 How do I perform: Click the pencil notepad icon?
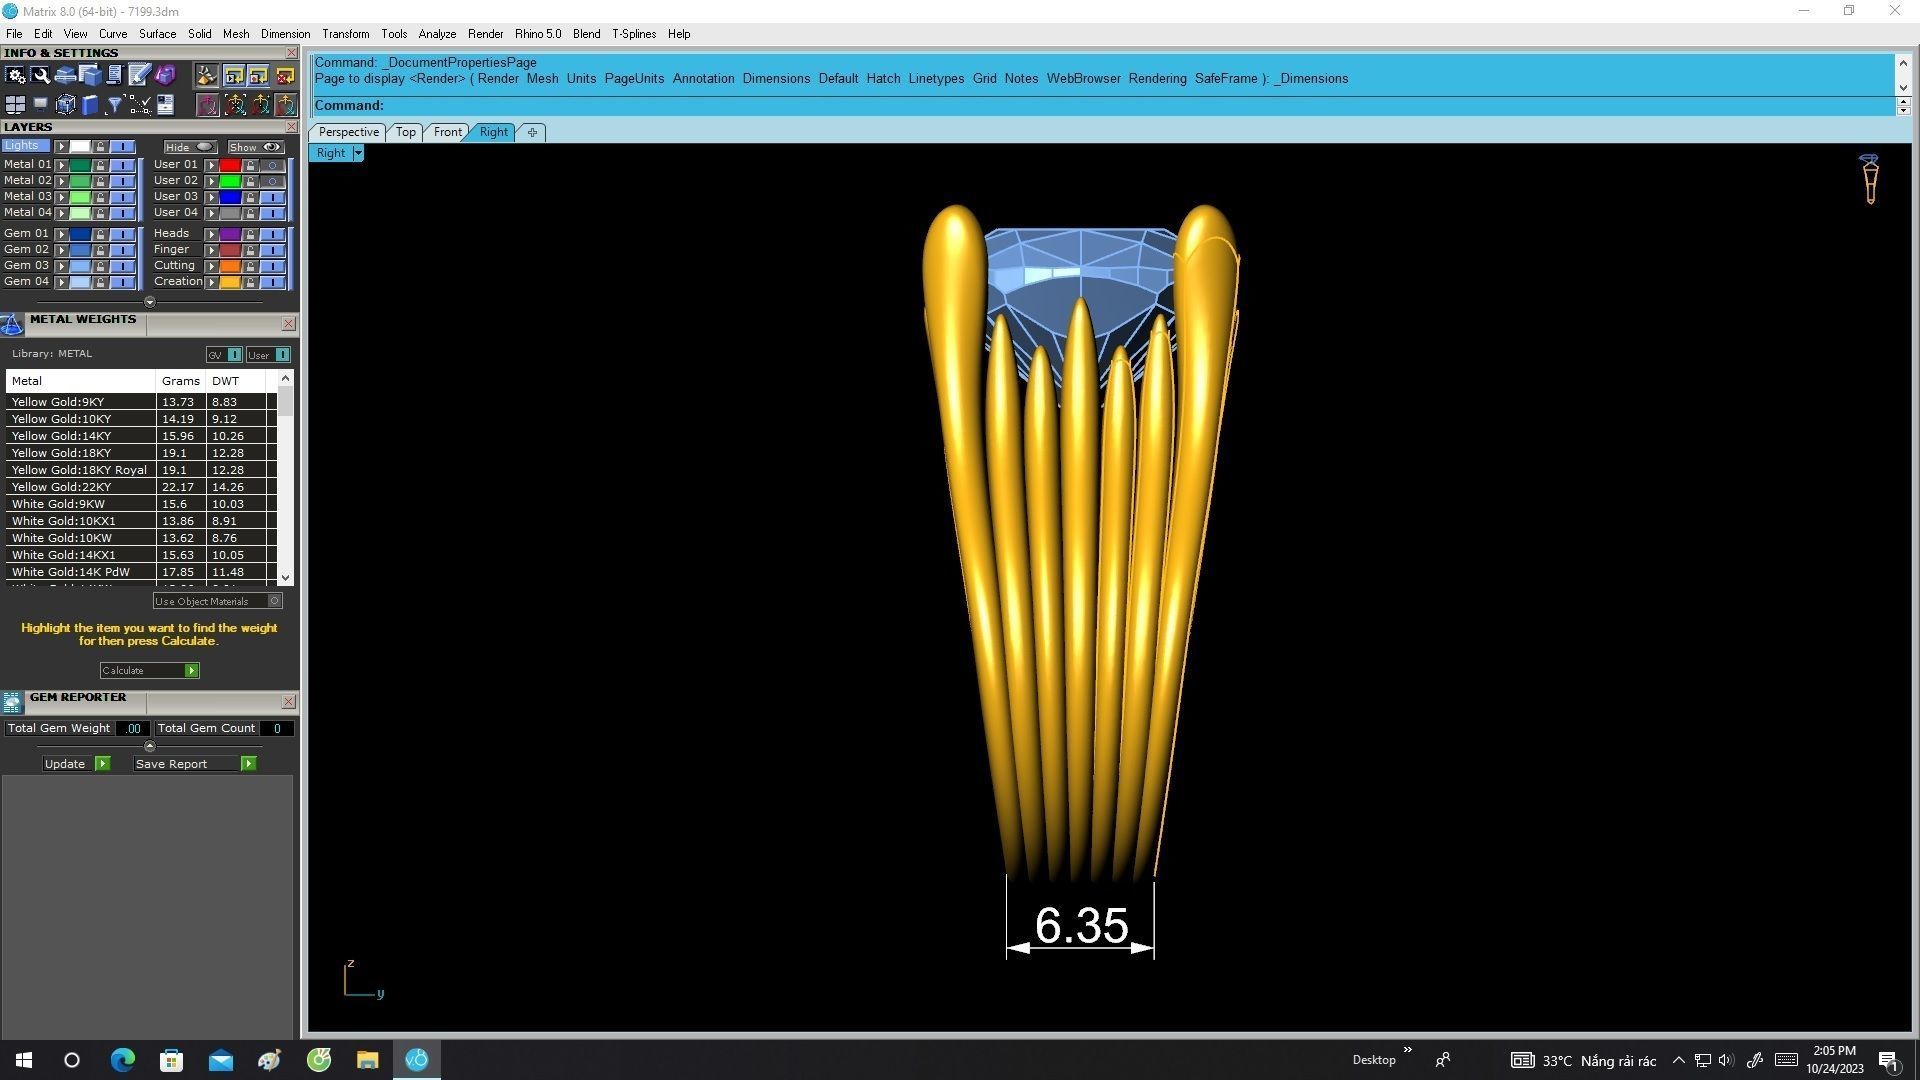coord(139,75)
